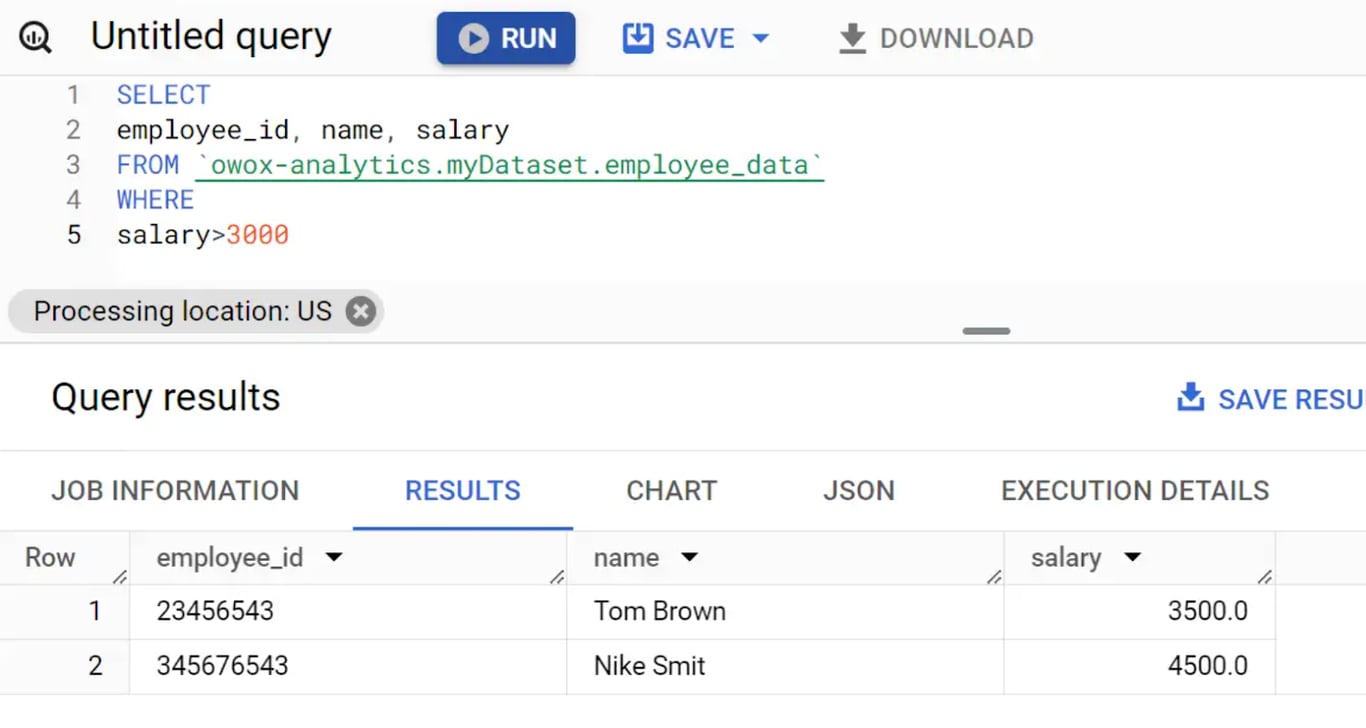1366x728 pixels.
Task: Remove the Processing location: US chip
Action: point(360,311)
